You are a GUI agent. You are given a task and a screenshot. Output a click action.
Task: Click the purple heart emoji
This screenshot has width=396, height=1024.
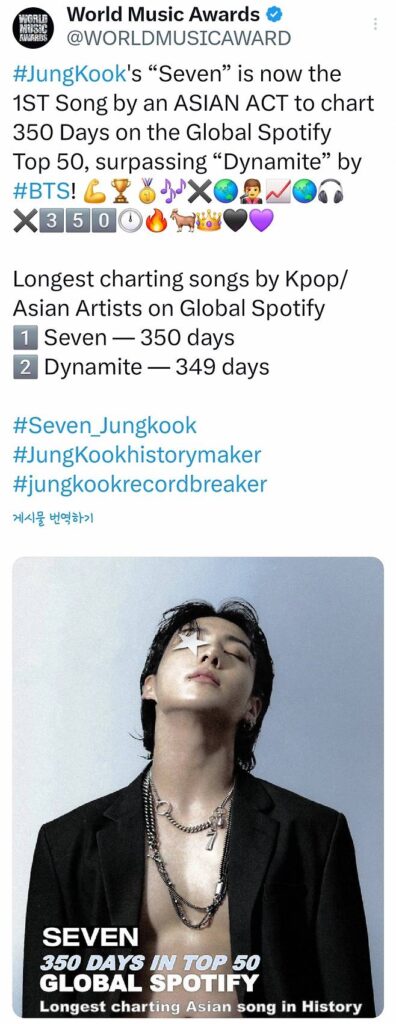click(262, 222)
